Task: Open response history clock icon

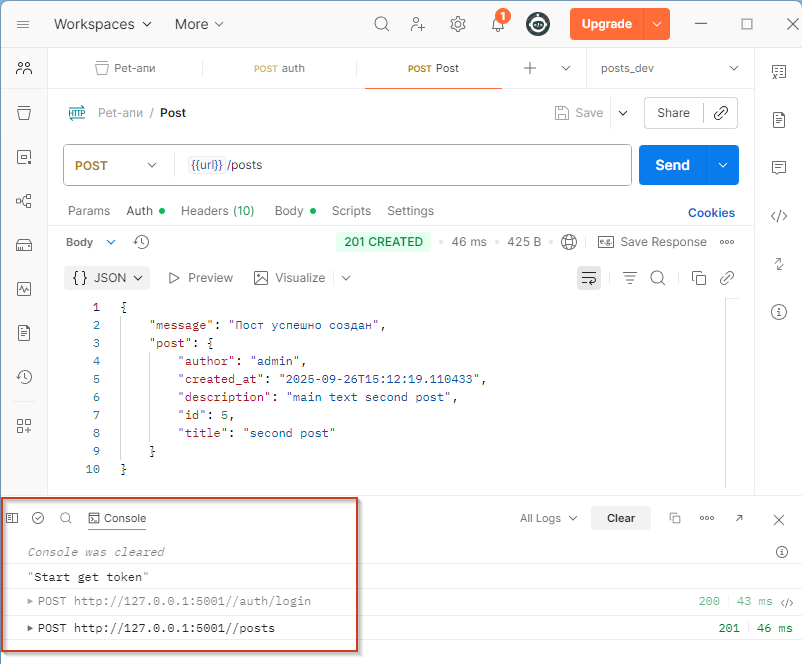Action: 141,242
